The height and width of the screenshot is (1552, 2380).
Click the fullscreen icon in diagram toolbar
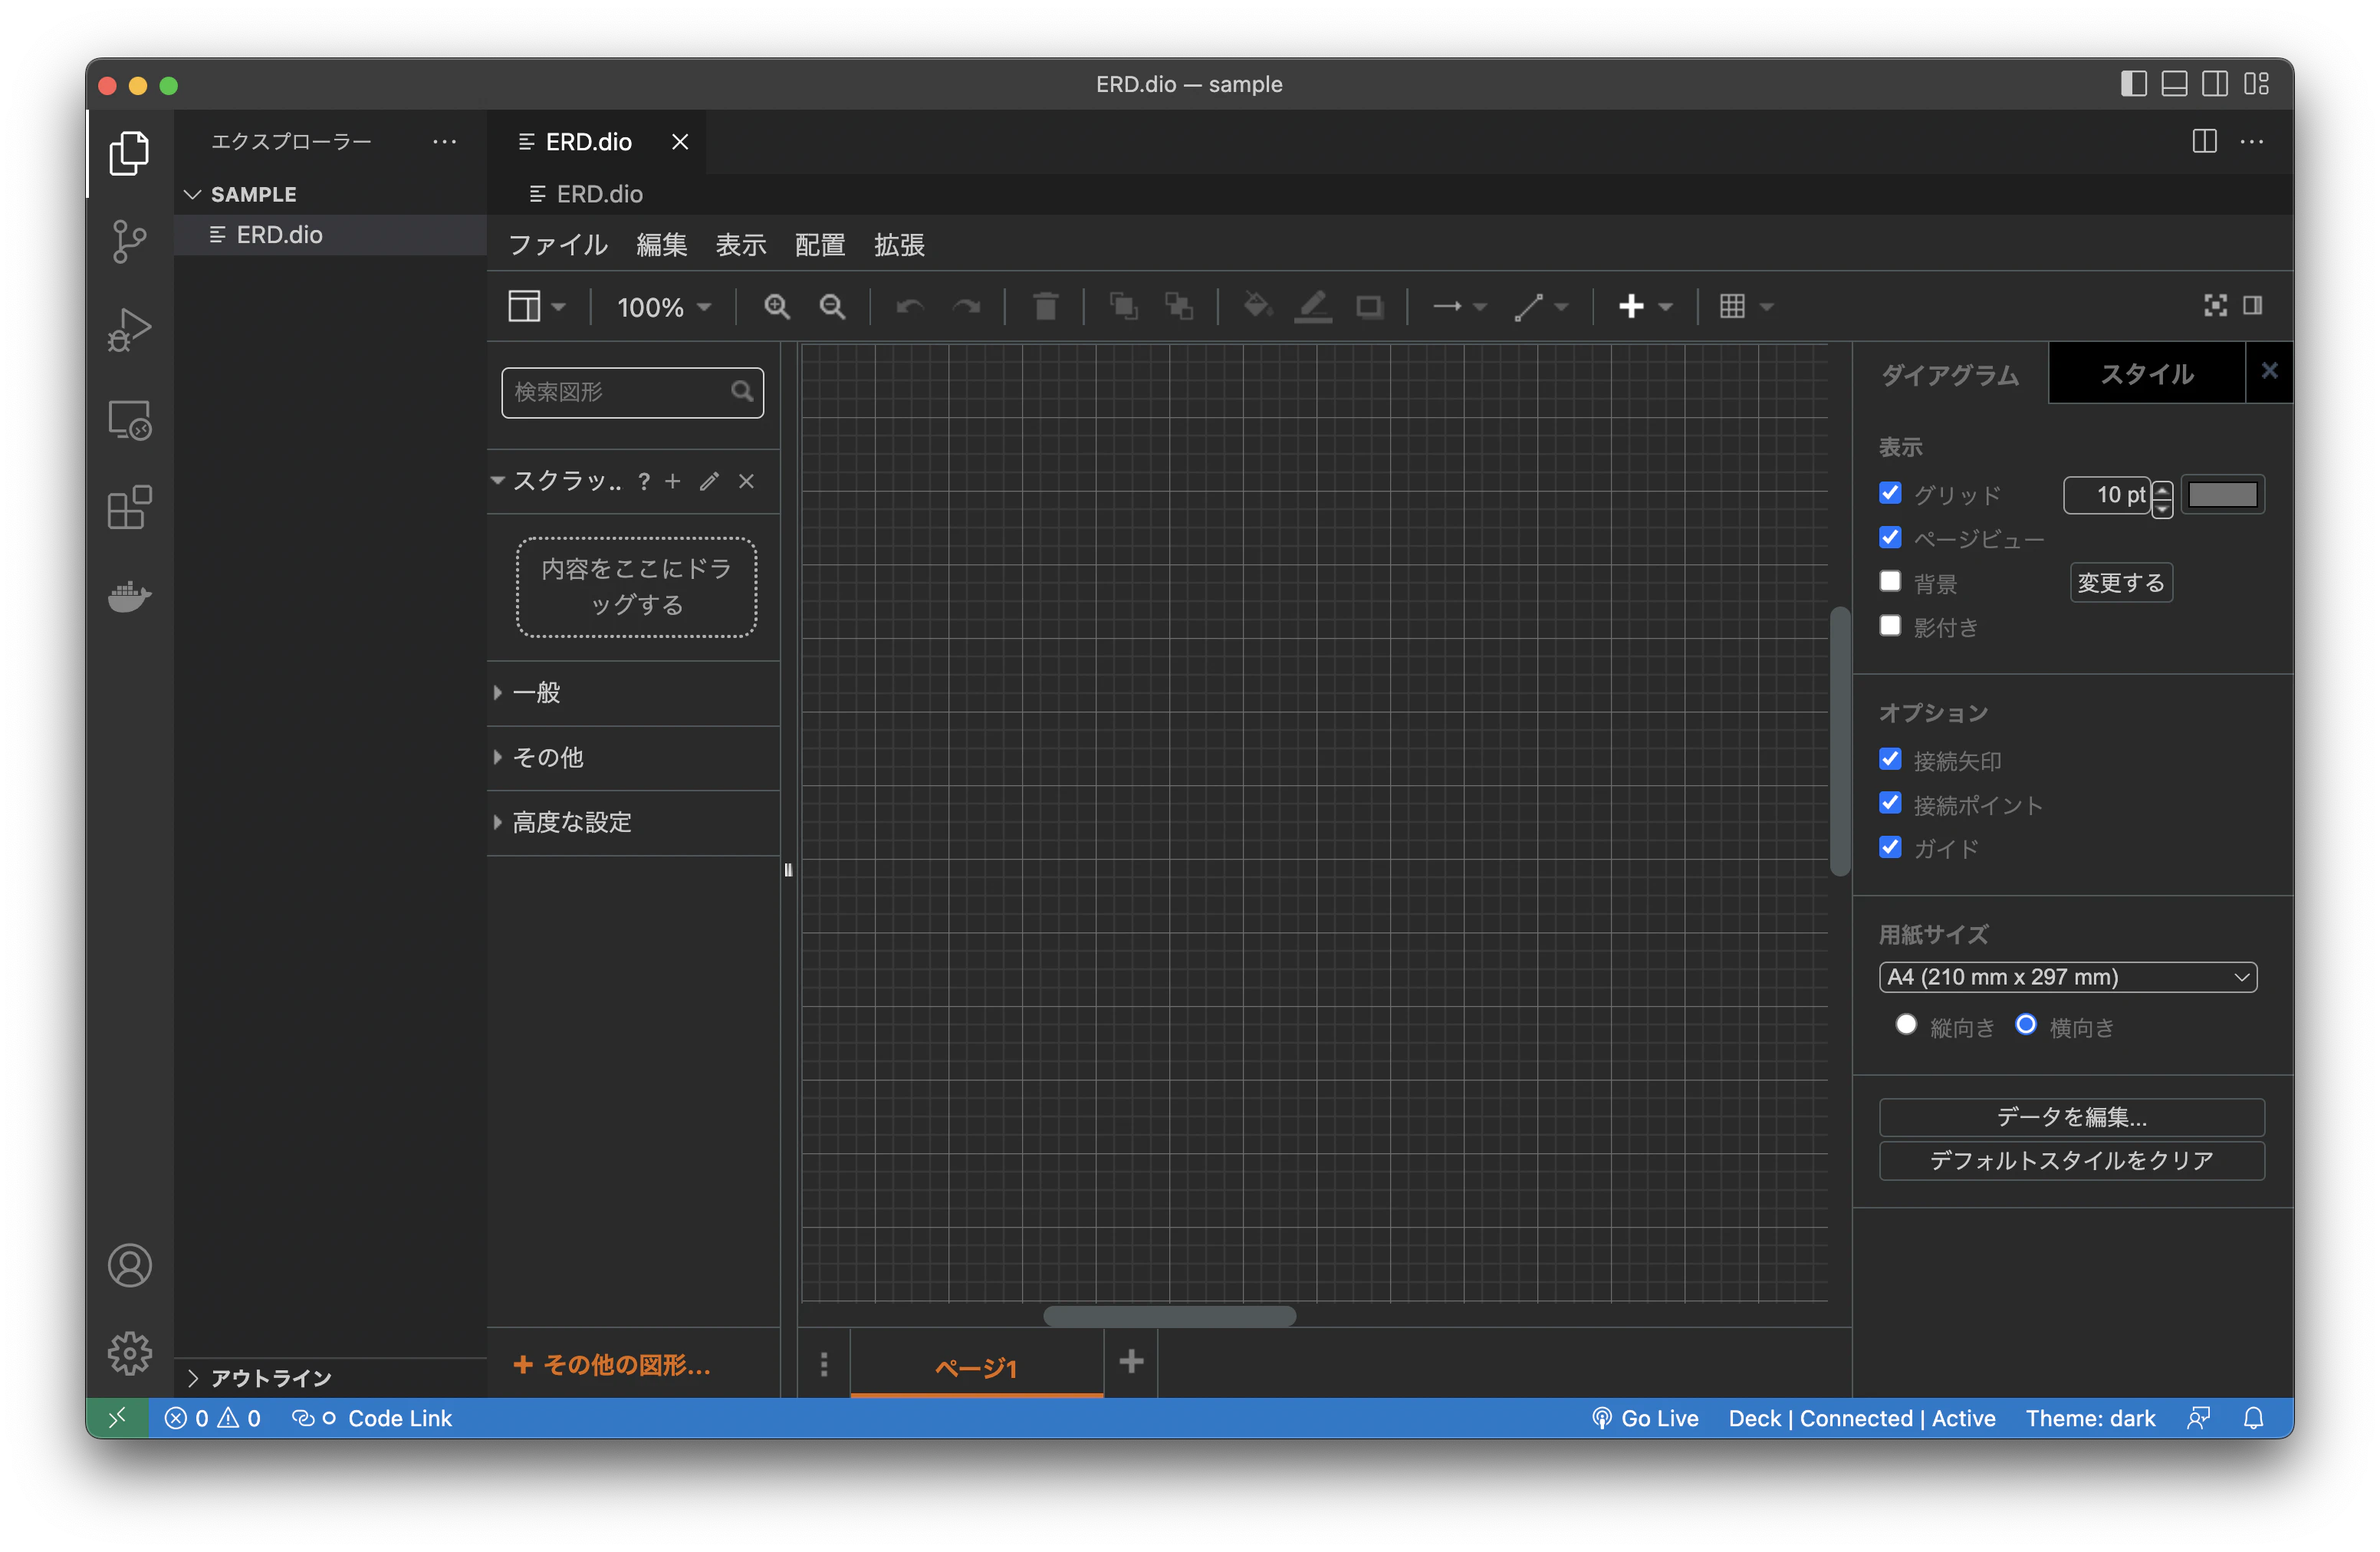coord(2215,306)
